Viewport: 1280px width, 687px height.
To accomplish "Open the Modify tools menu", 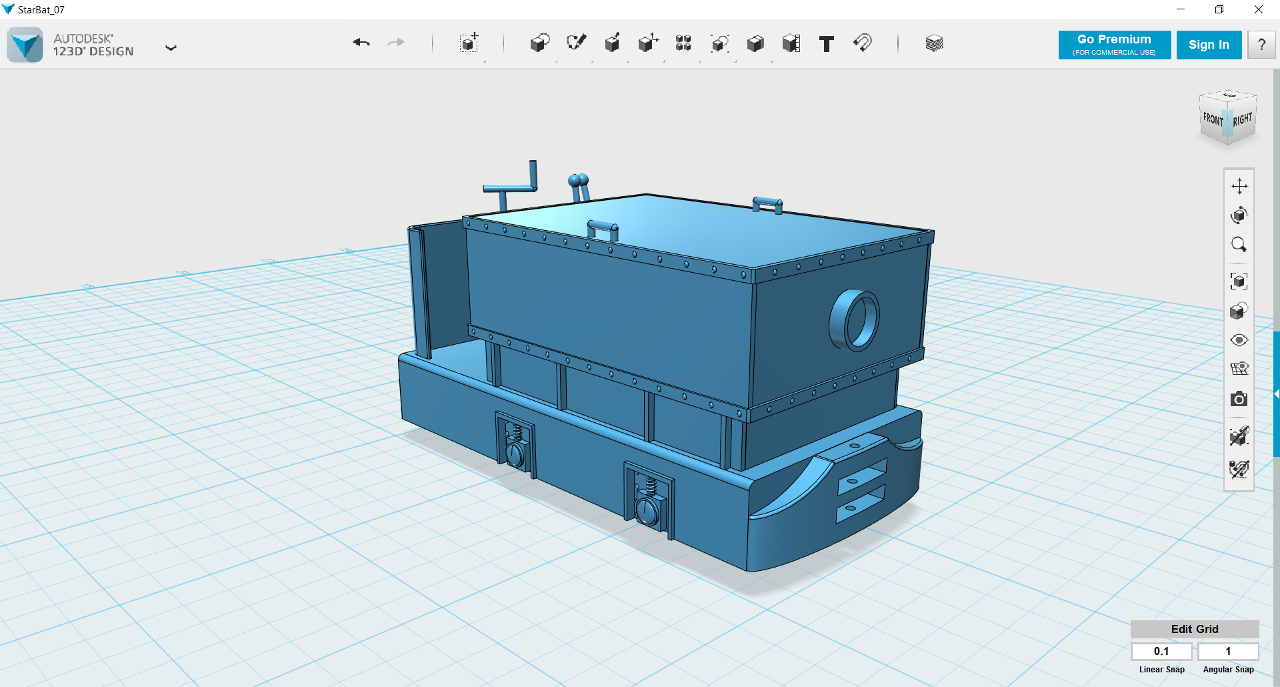I will (x=648, y=43).
